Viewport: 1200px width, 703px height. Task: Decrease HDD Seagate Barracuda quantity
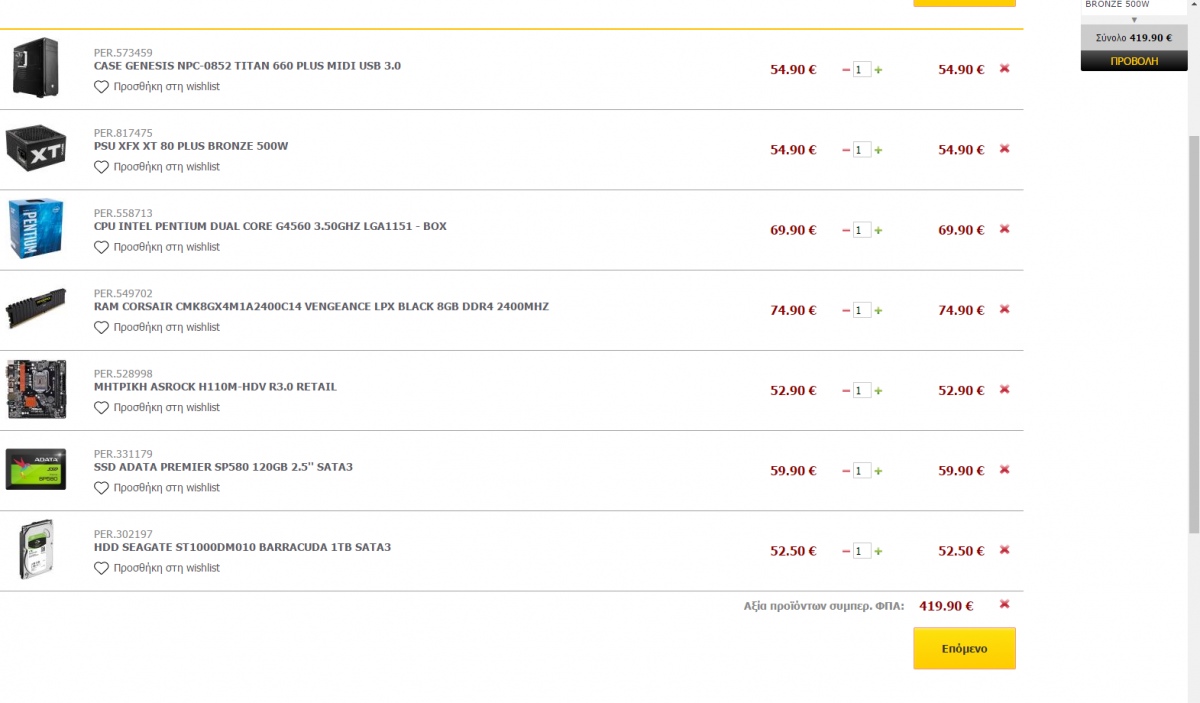click(x=846, y=551)
